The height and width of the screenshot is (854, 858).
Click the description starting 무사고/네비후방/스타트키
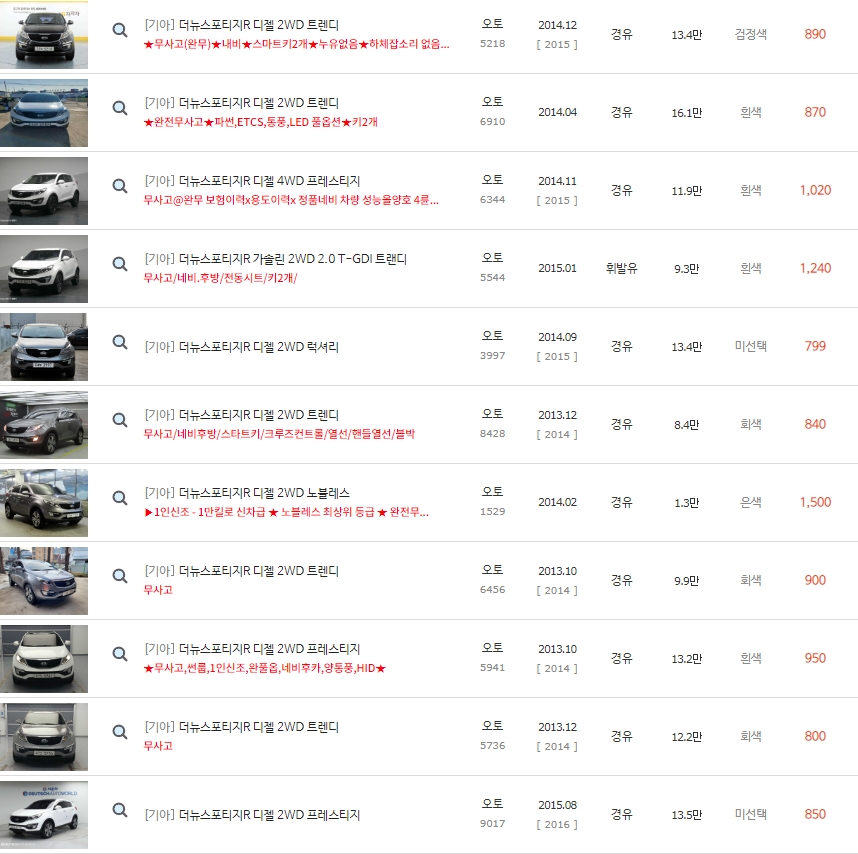[279, 434]
